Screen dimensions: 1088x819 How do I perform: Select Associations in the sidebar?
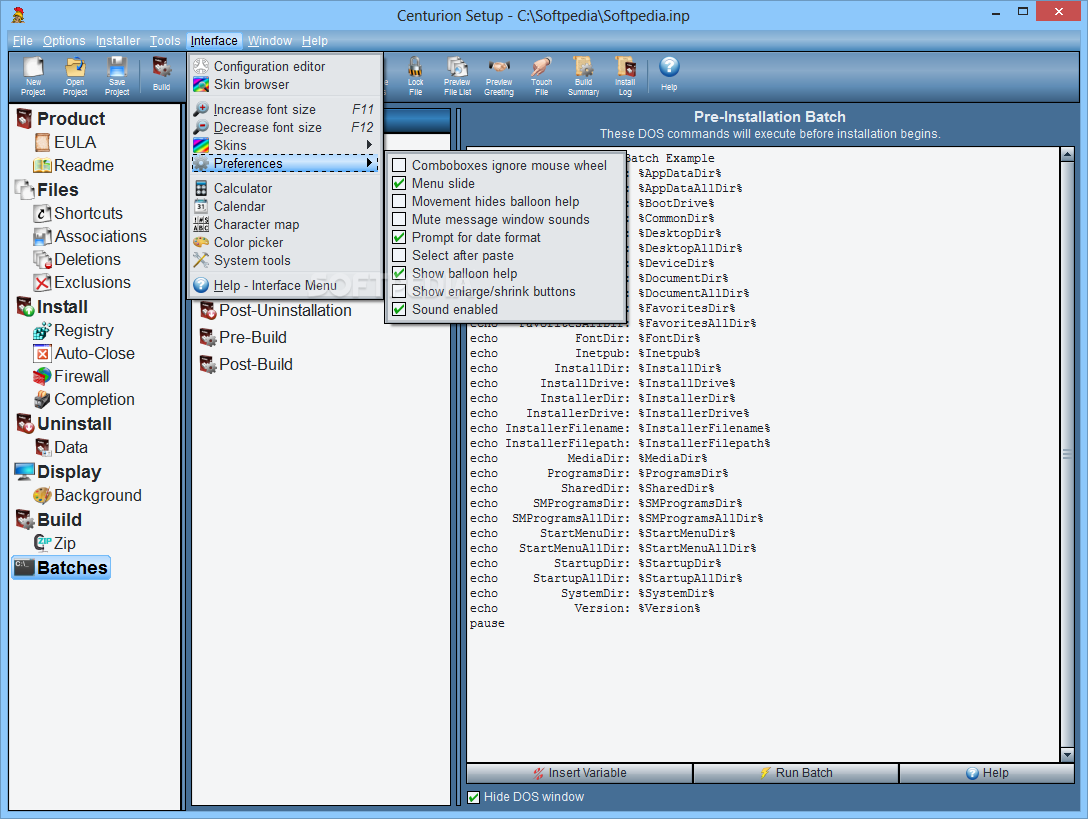[x=90, y=236]
